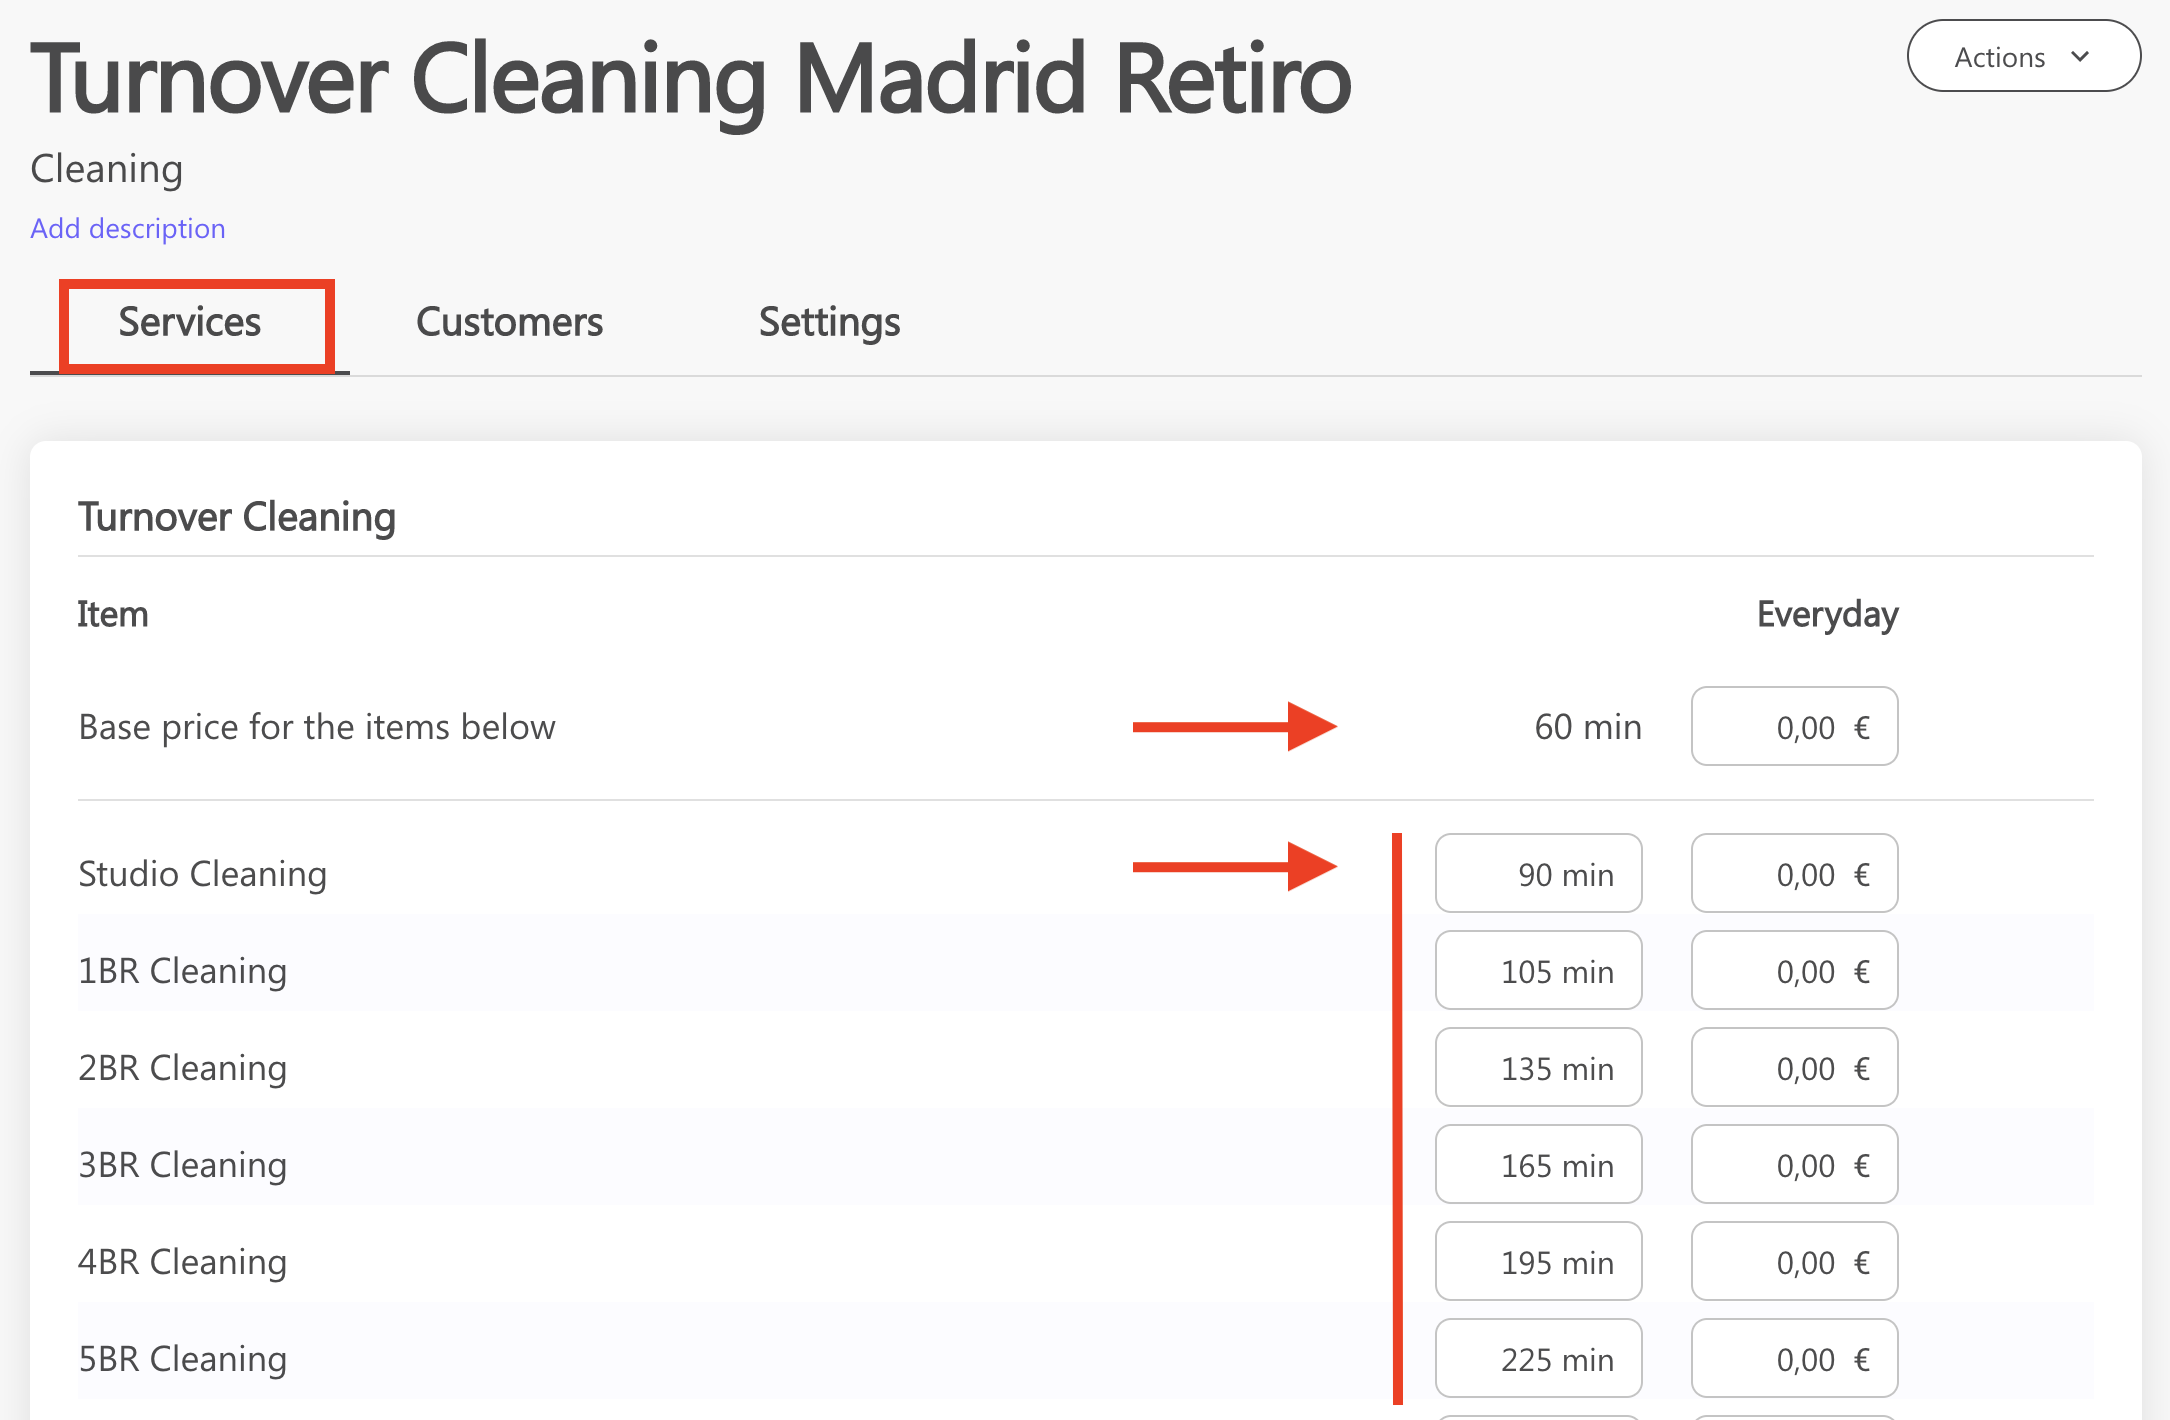
Task: Click the Add description link
Action: [x=128, y=229]
